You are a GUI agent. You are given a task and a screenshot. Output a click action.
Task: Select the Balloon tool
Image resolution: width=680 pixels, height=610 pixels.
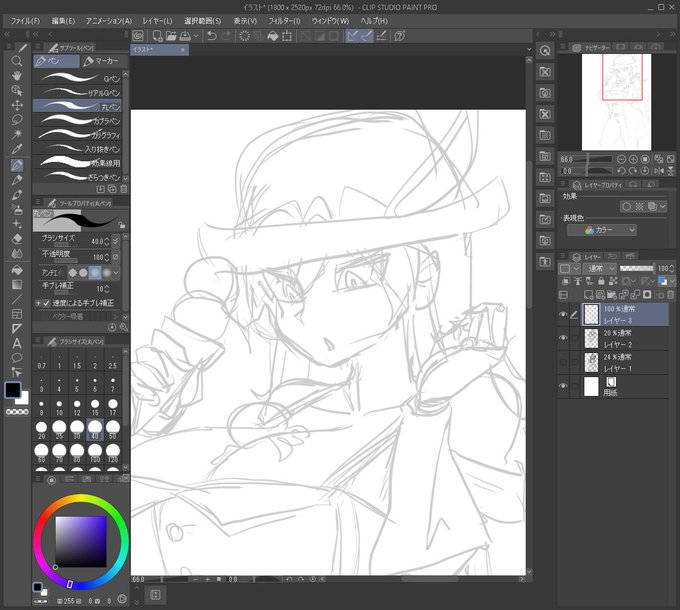click(x=16, y=358)
